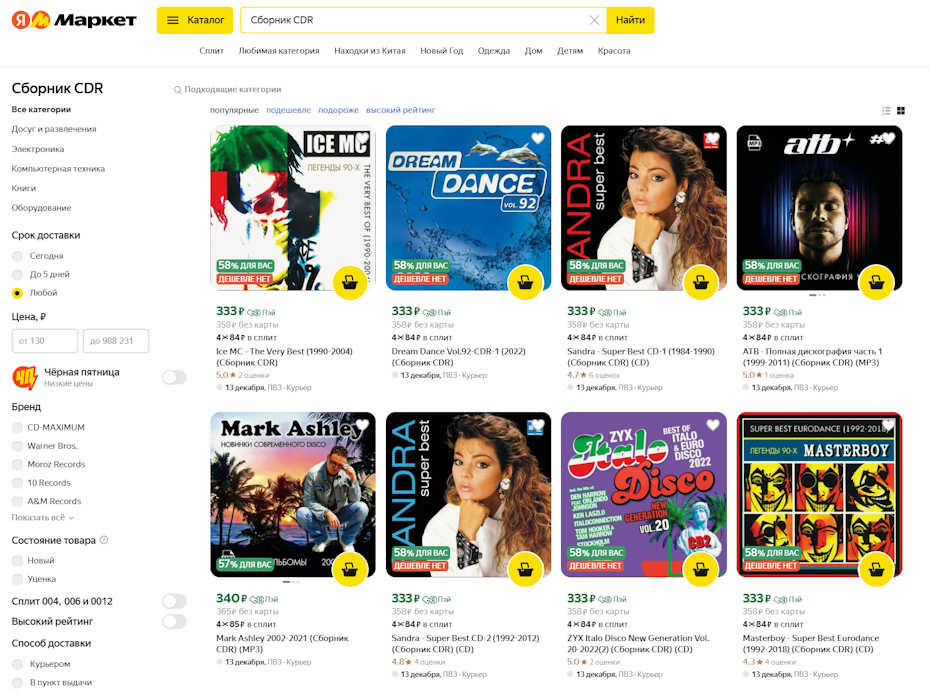Open Оборудование category

(x=42, y=208)
